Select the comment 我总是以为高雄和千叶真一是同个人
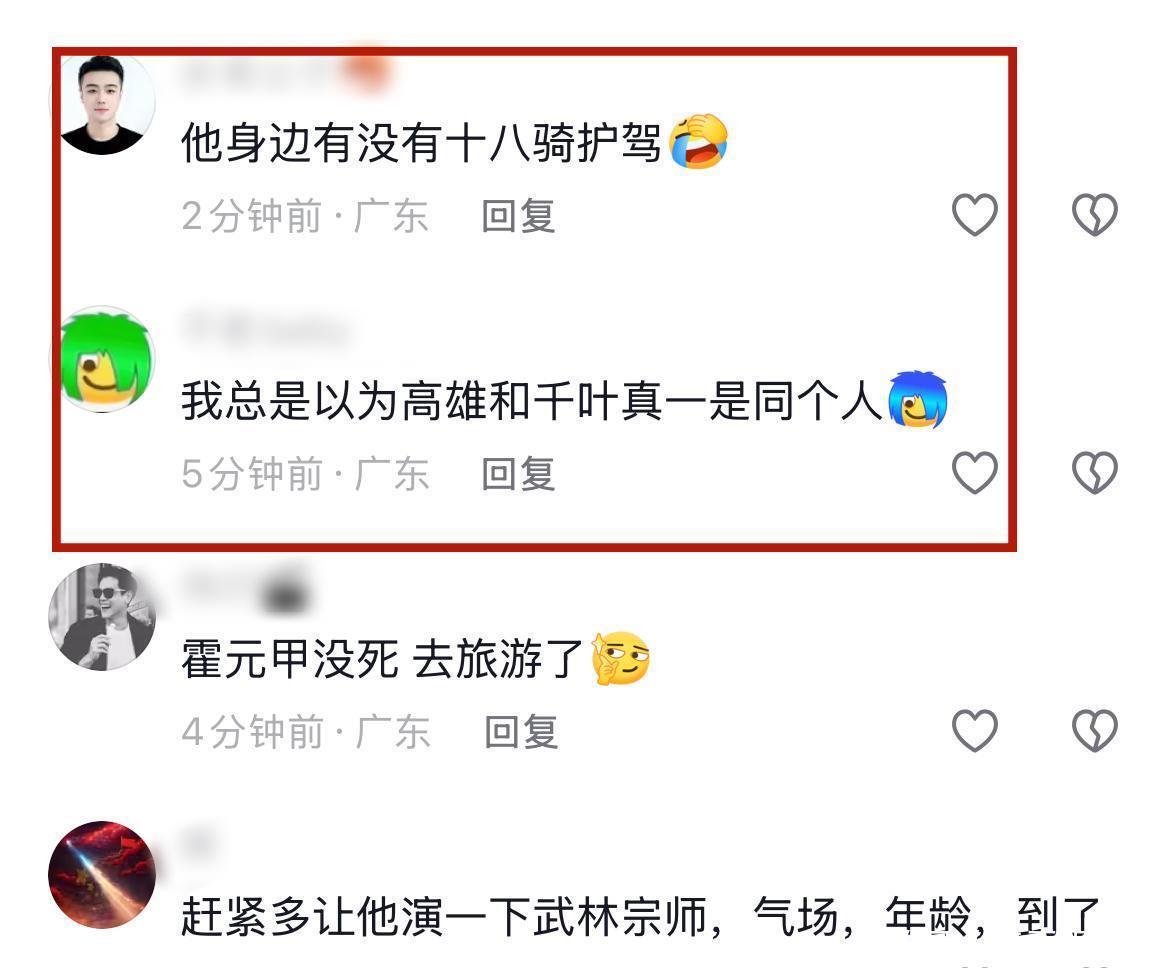1170x968 pixels. click(x=532, y=401)
